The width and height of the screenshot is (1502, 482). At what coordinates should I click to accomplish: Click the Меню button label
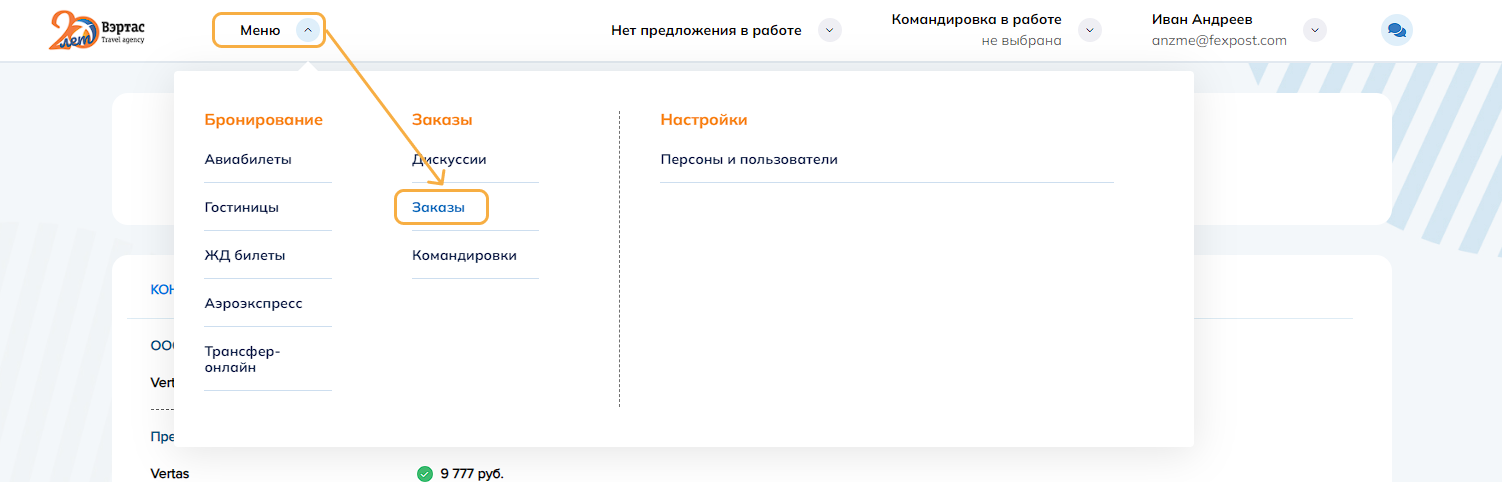[260, 30]
